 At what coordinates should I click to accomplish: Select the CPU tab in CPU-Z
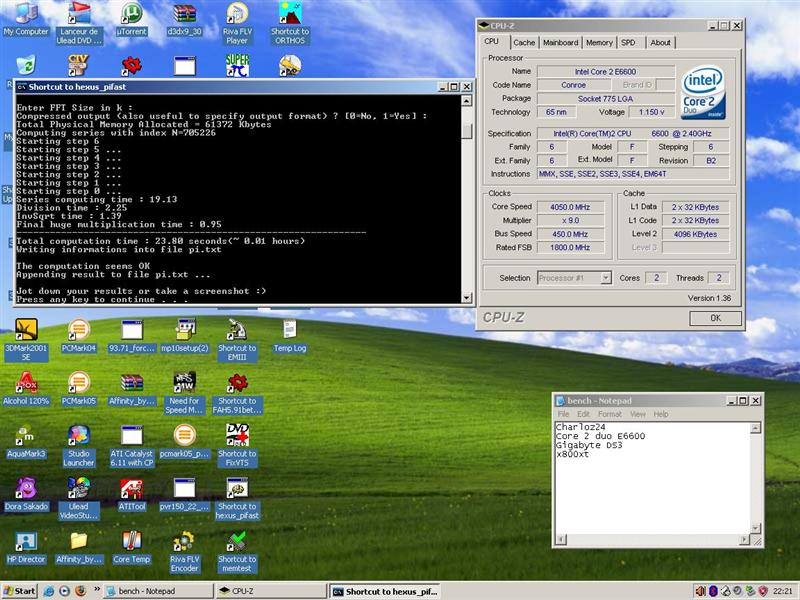point(492,41)
